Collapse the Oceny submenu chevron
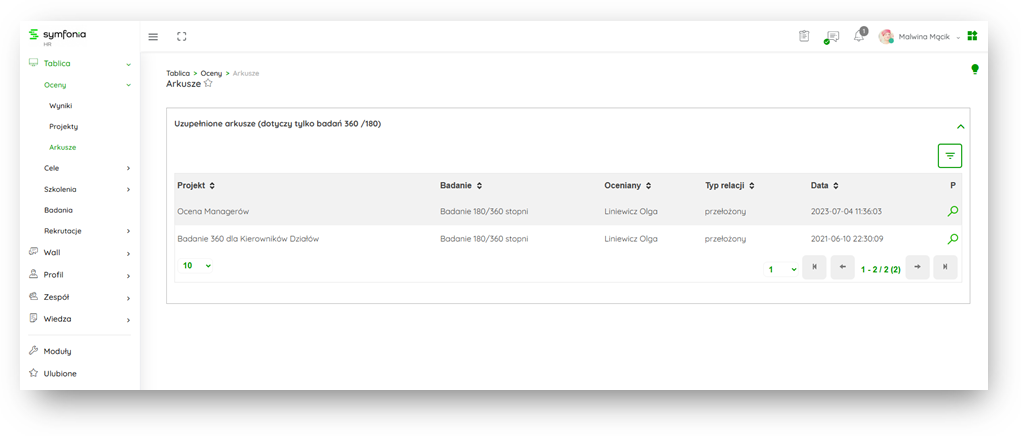Viewport: 1021px width, 436px height. [128, 85]
